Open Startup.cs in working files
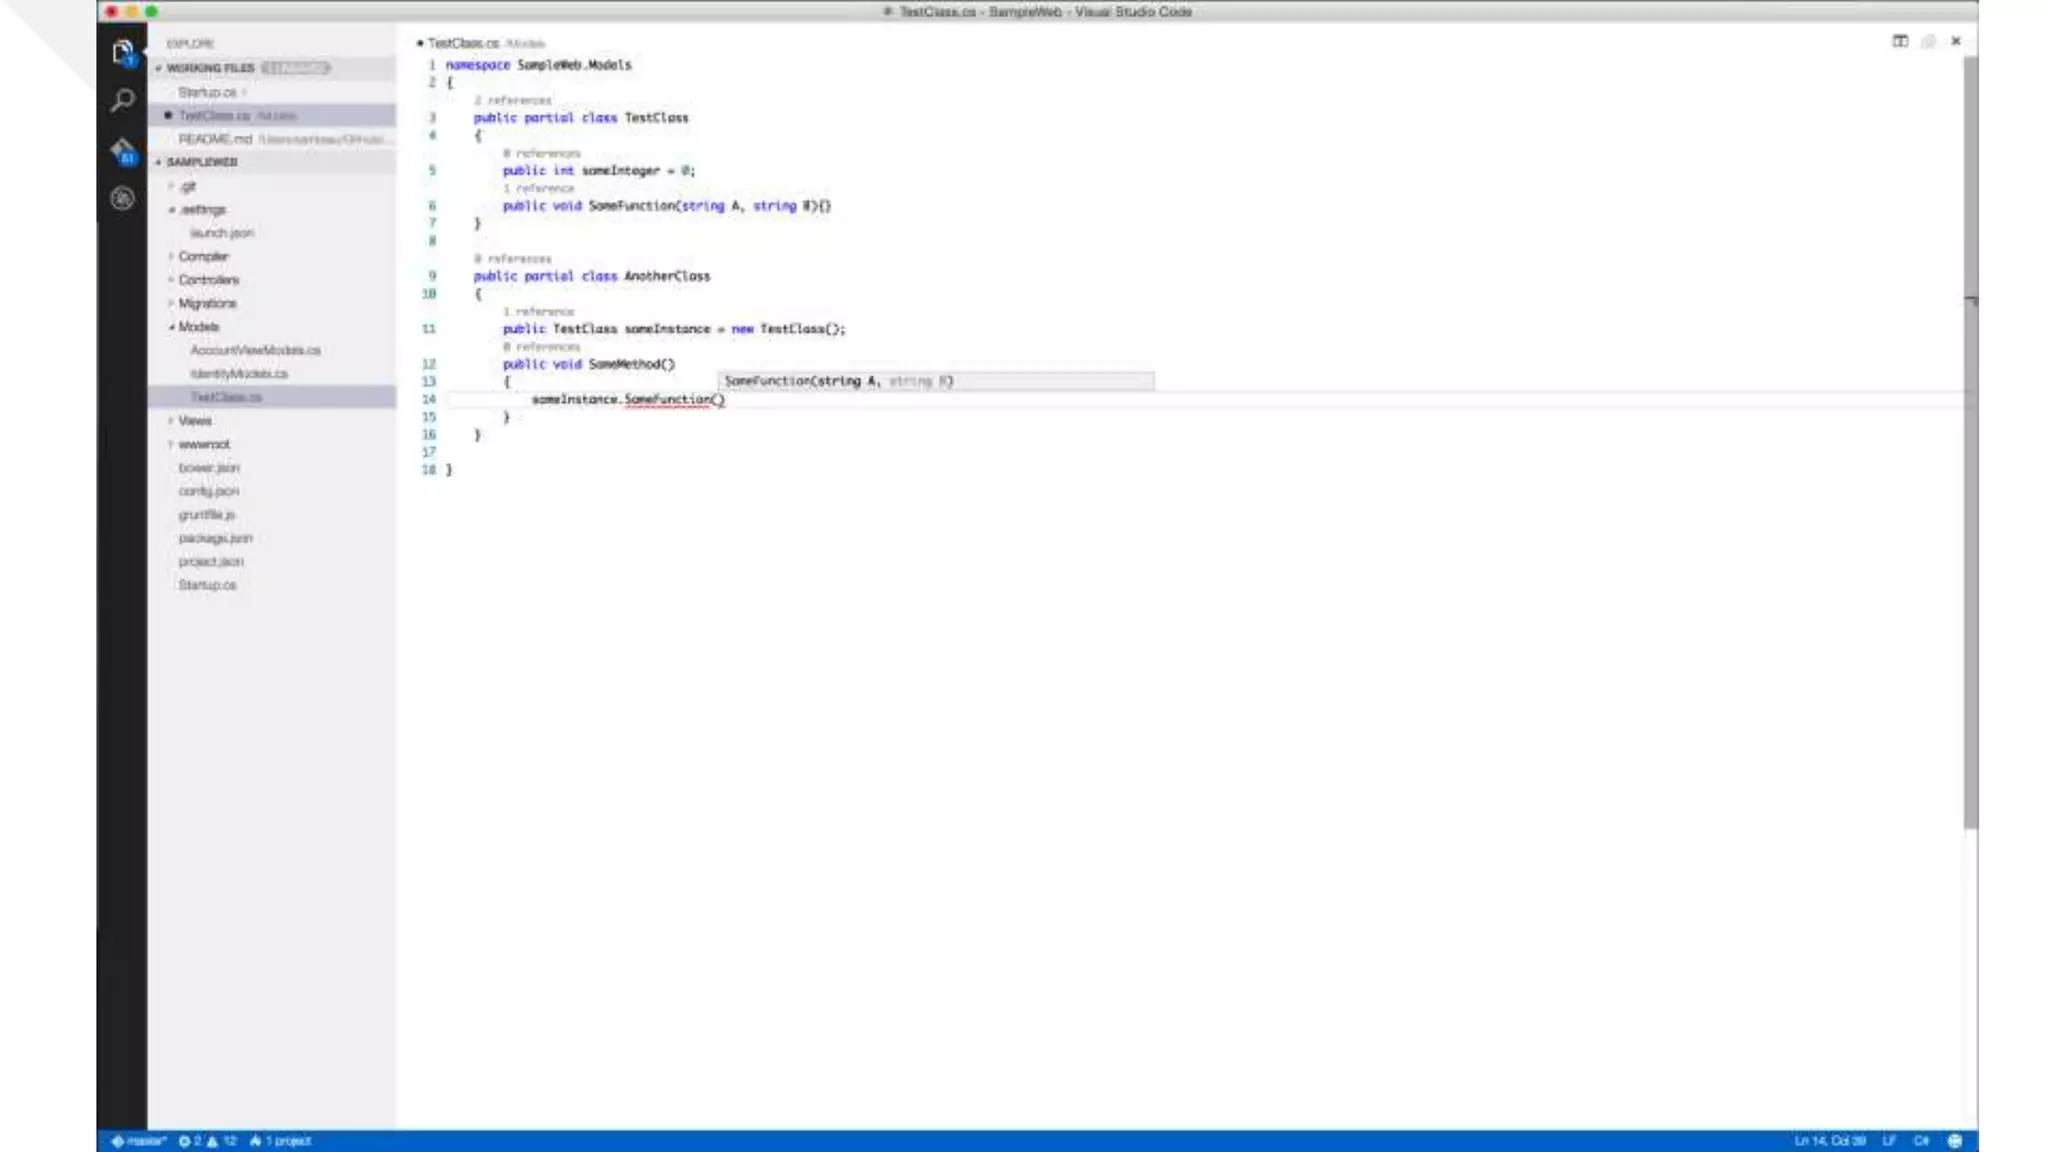 207,92
